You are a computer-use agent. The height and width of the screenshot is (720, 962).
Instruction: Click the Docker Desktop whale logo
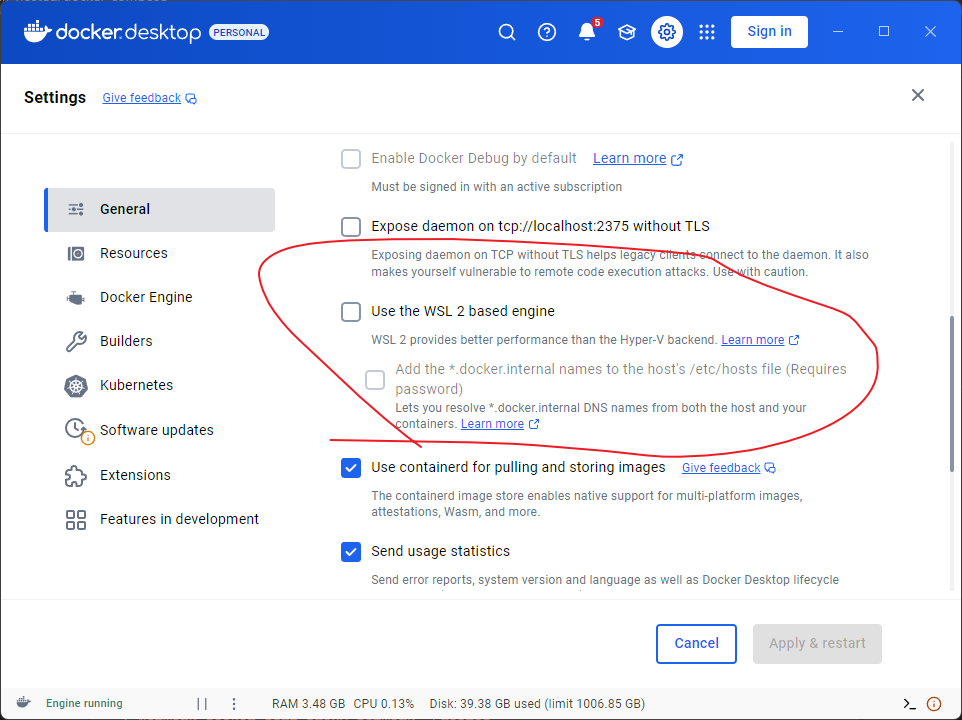[x=37, y=31]
